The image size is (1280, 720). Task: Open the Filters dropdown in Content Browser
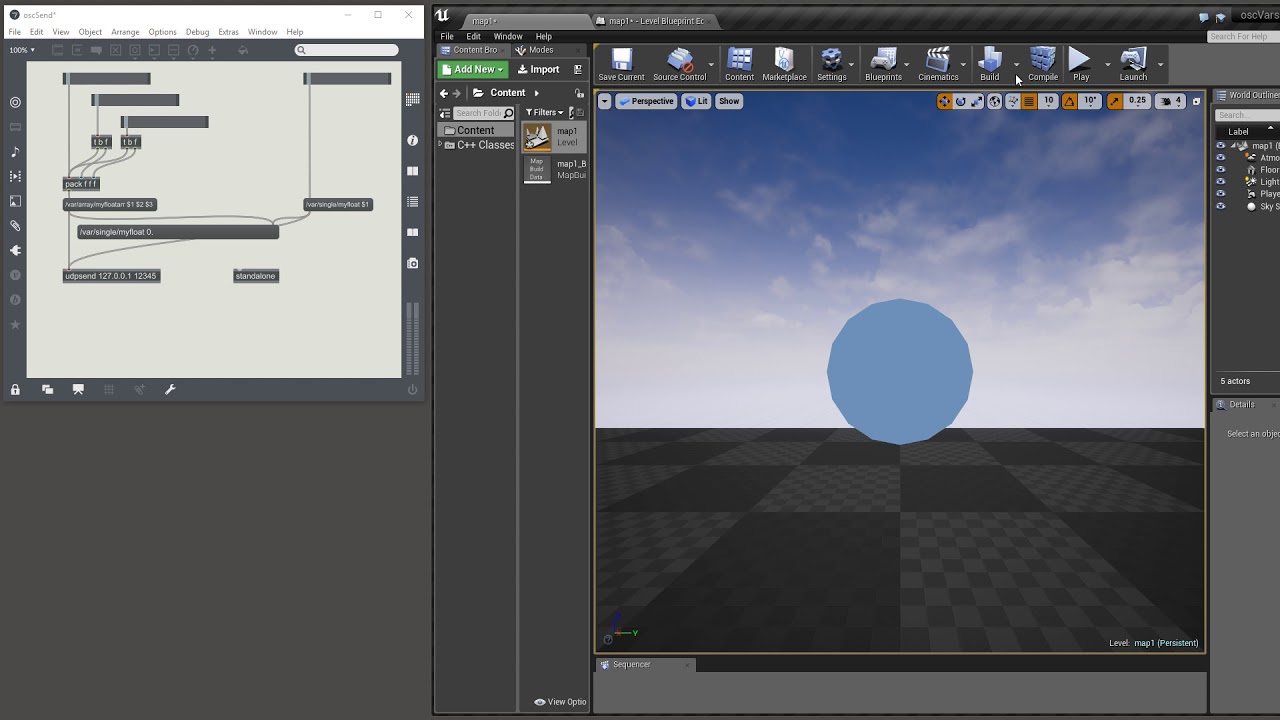(545, 113)
